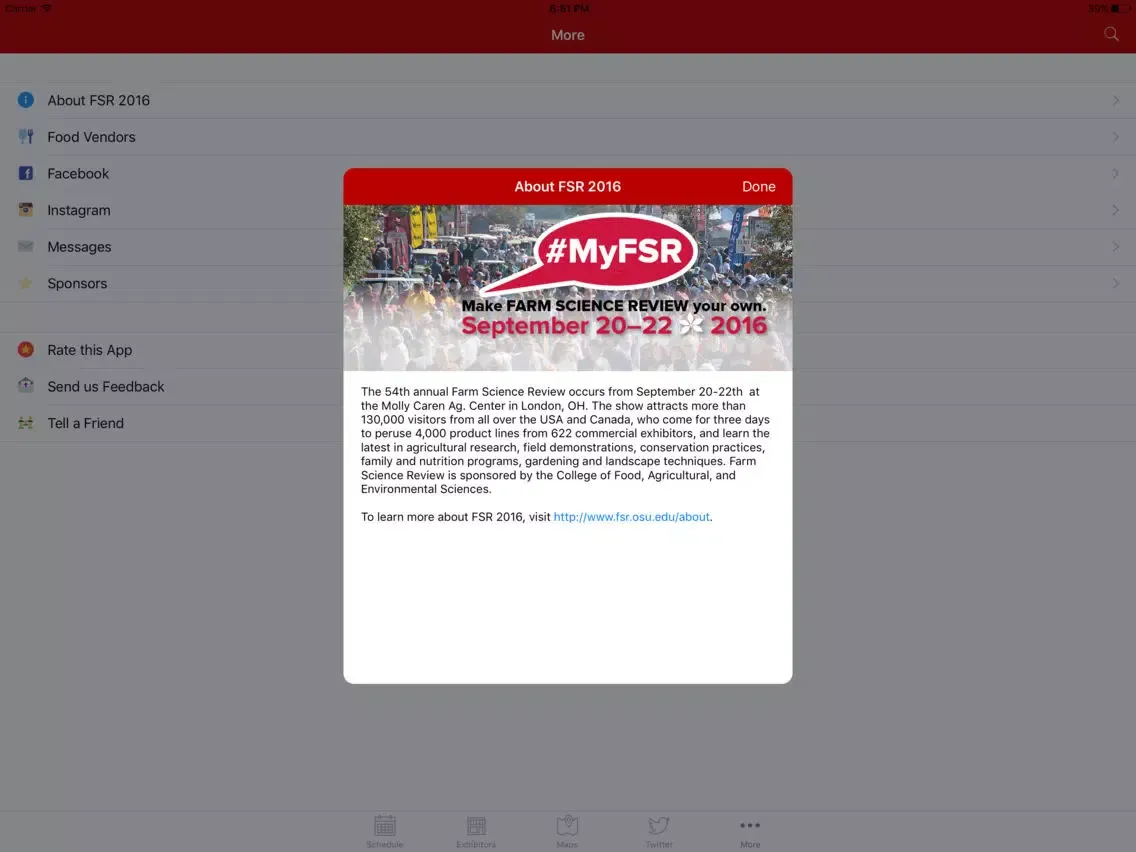Click the battery status indicator
The width and height of the screenshot is (1136, 852).
coord(1120,9)
